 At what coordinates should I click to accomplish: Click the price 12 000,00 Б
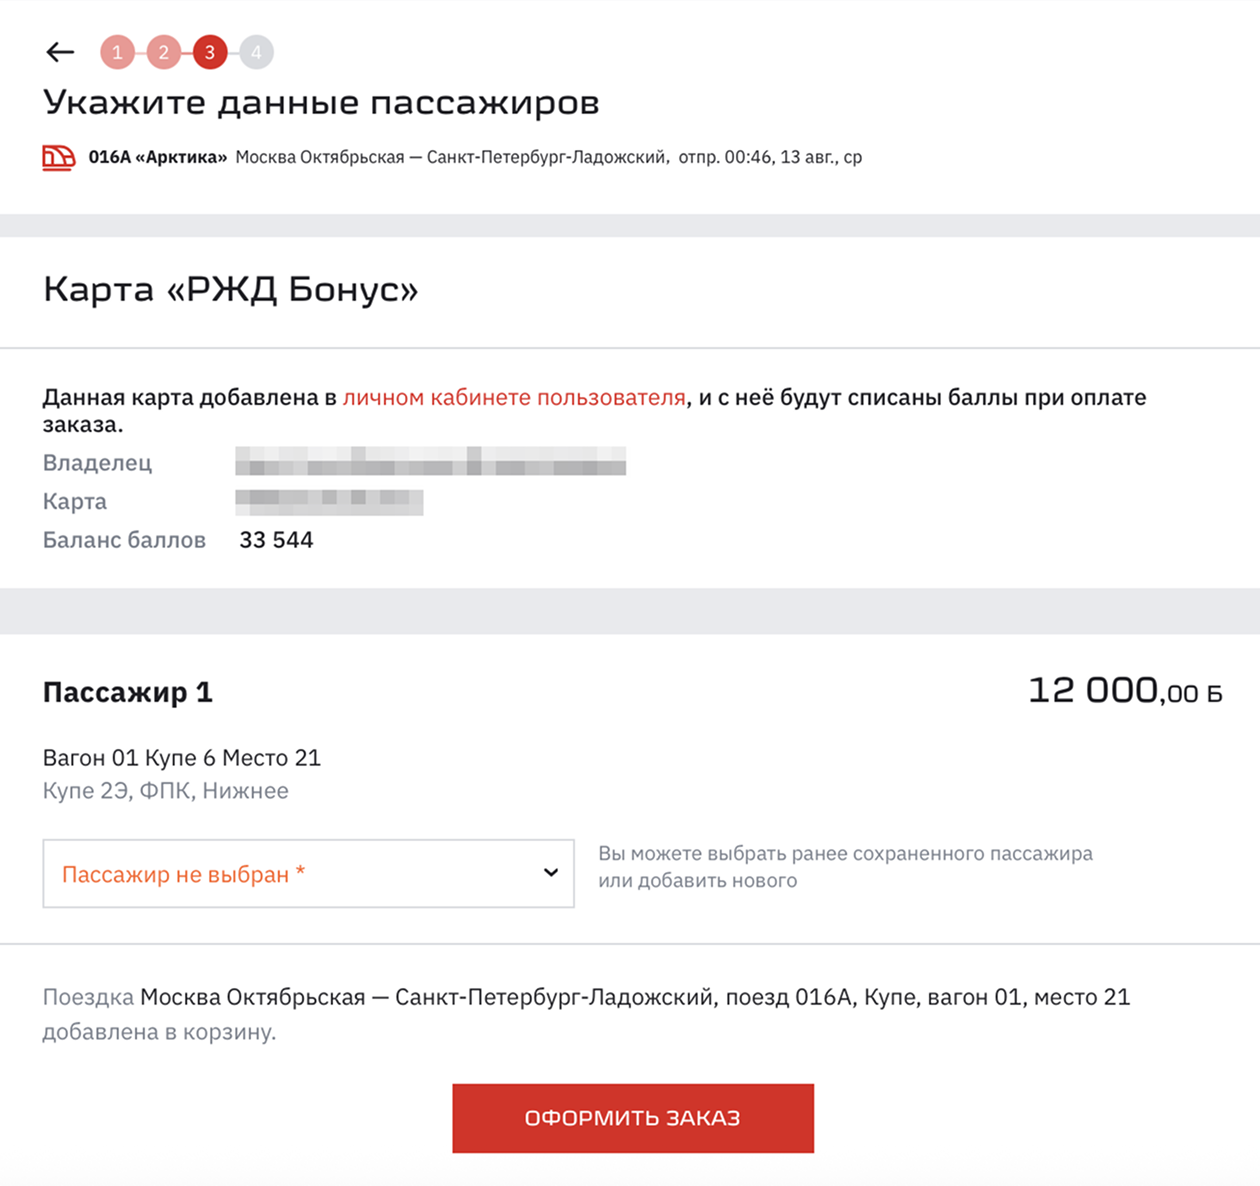[1125, 690]
